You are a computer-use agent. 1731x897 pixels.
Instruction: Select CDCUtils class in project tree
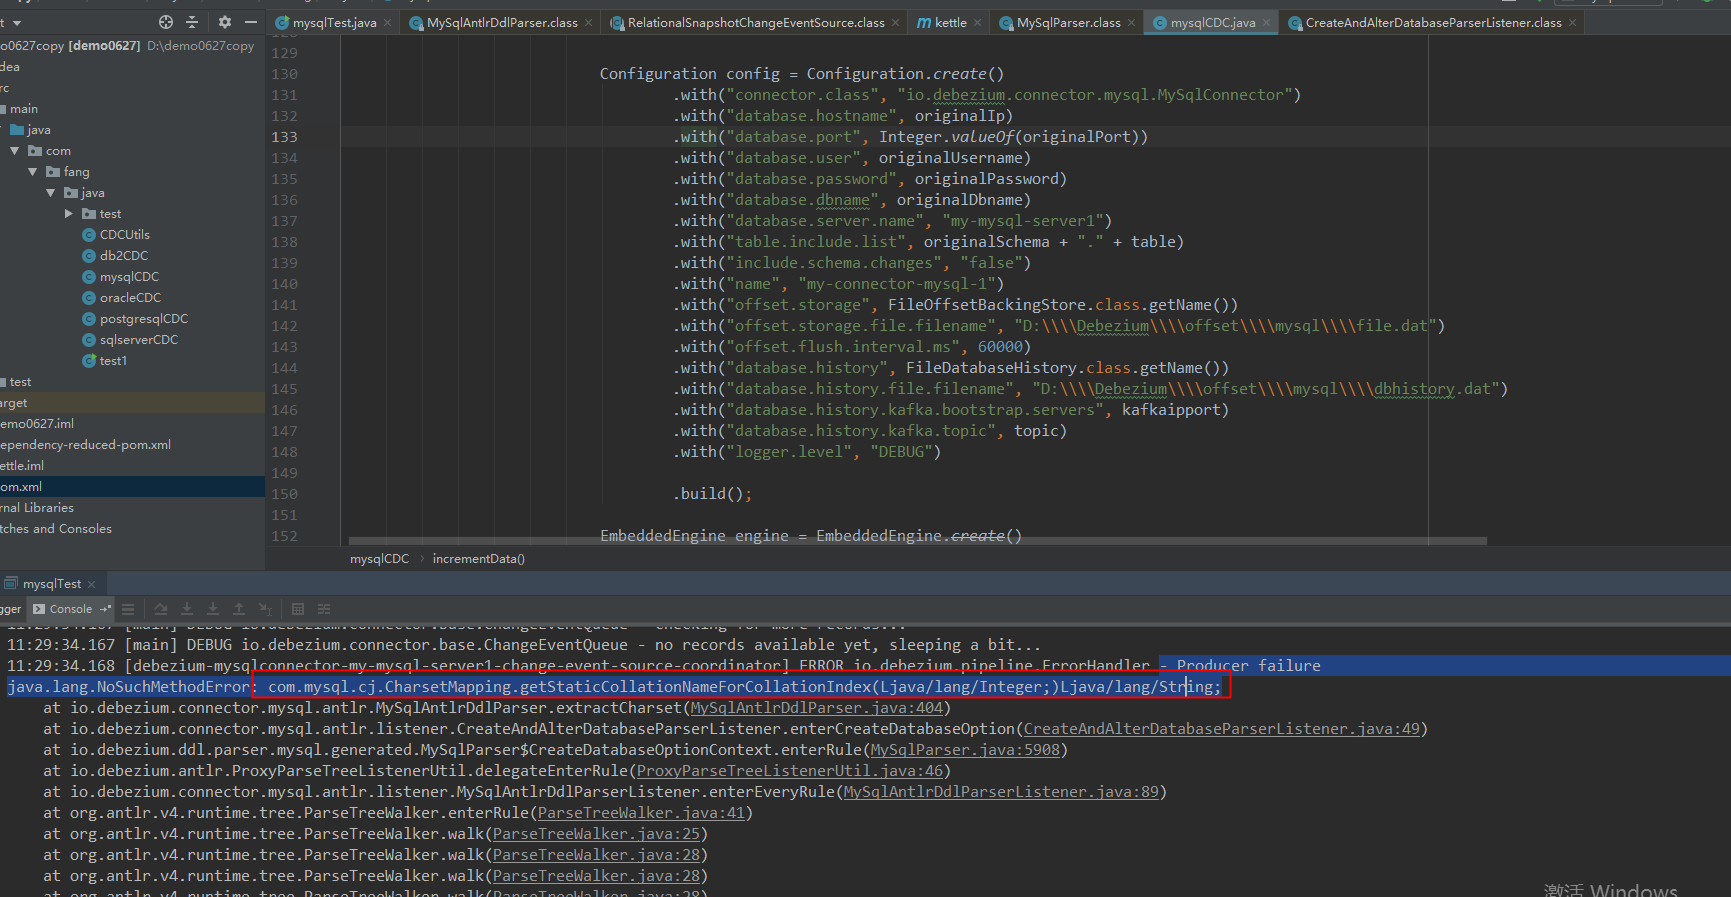(116, 235)
